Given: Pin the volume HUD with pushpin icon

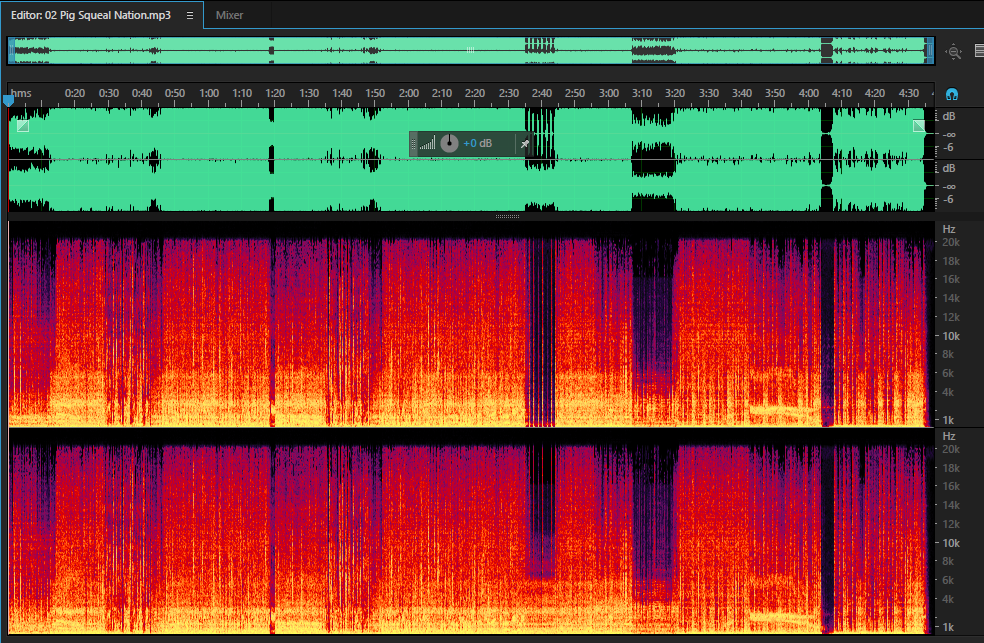Looking at the screenshot, I should pyautogui.click(x=525, y=144).
